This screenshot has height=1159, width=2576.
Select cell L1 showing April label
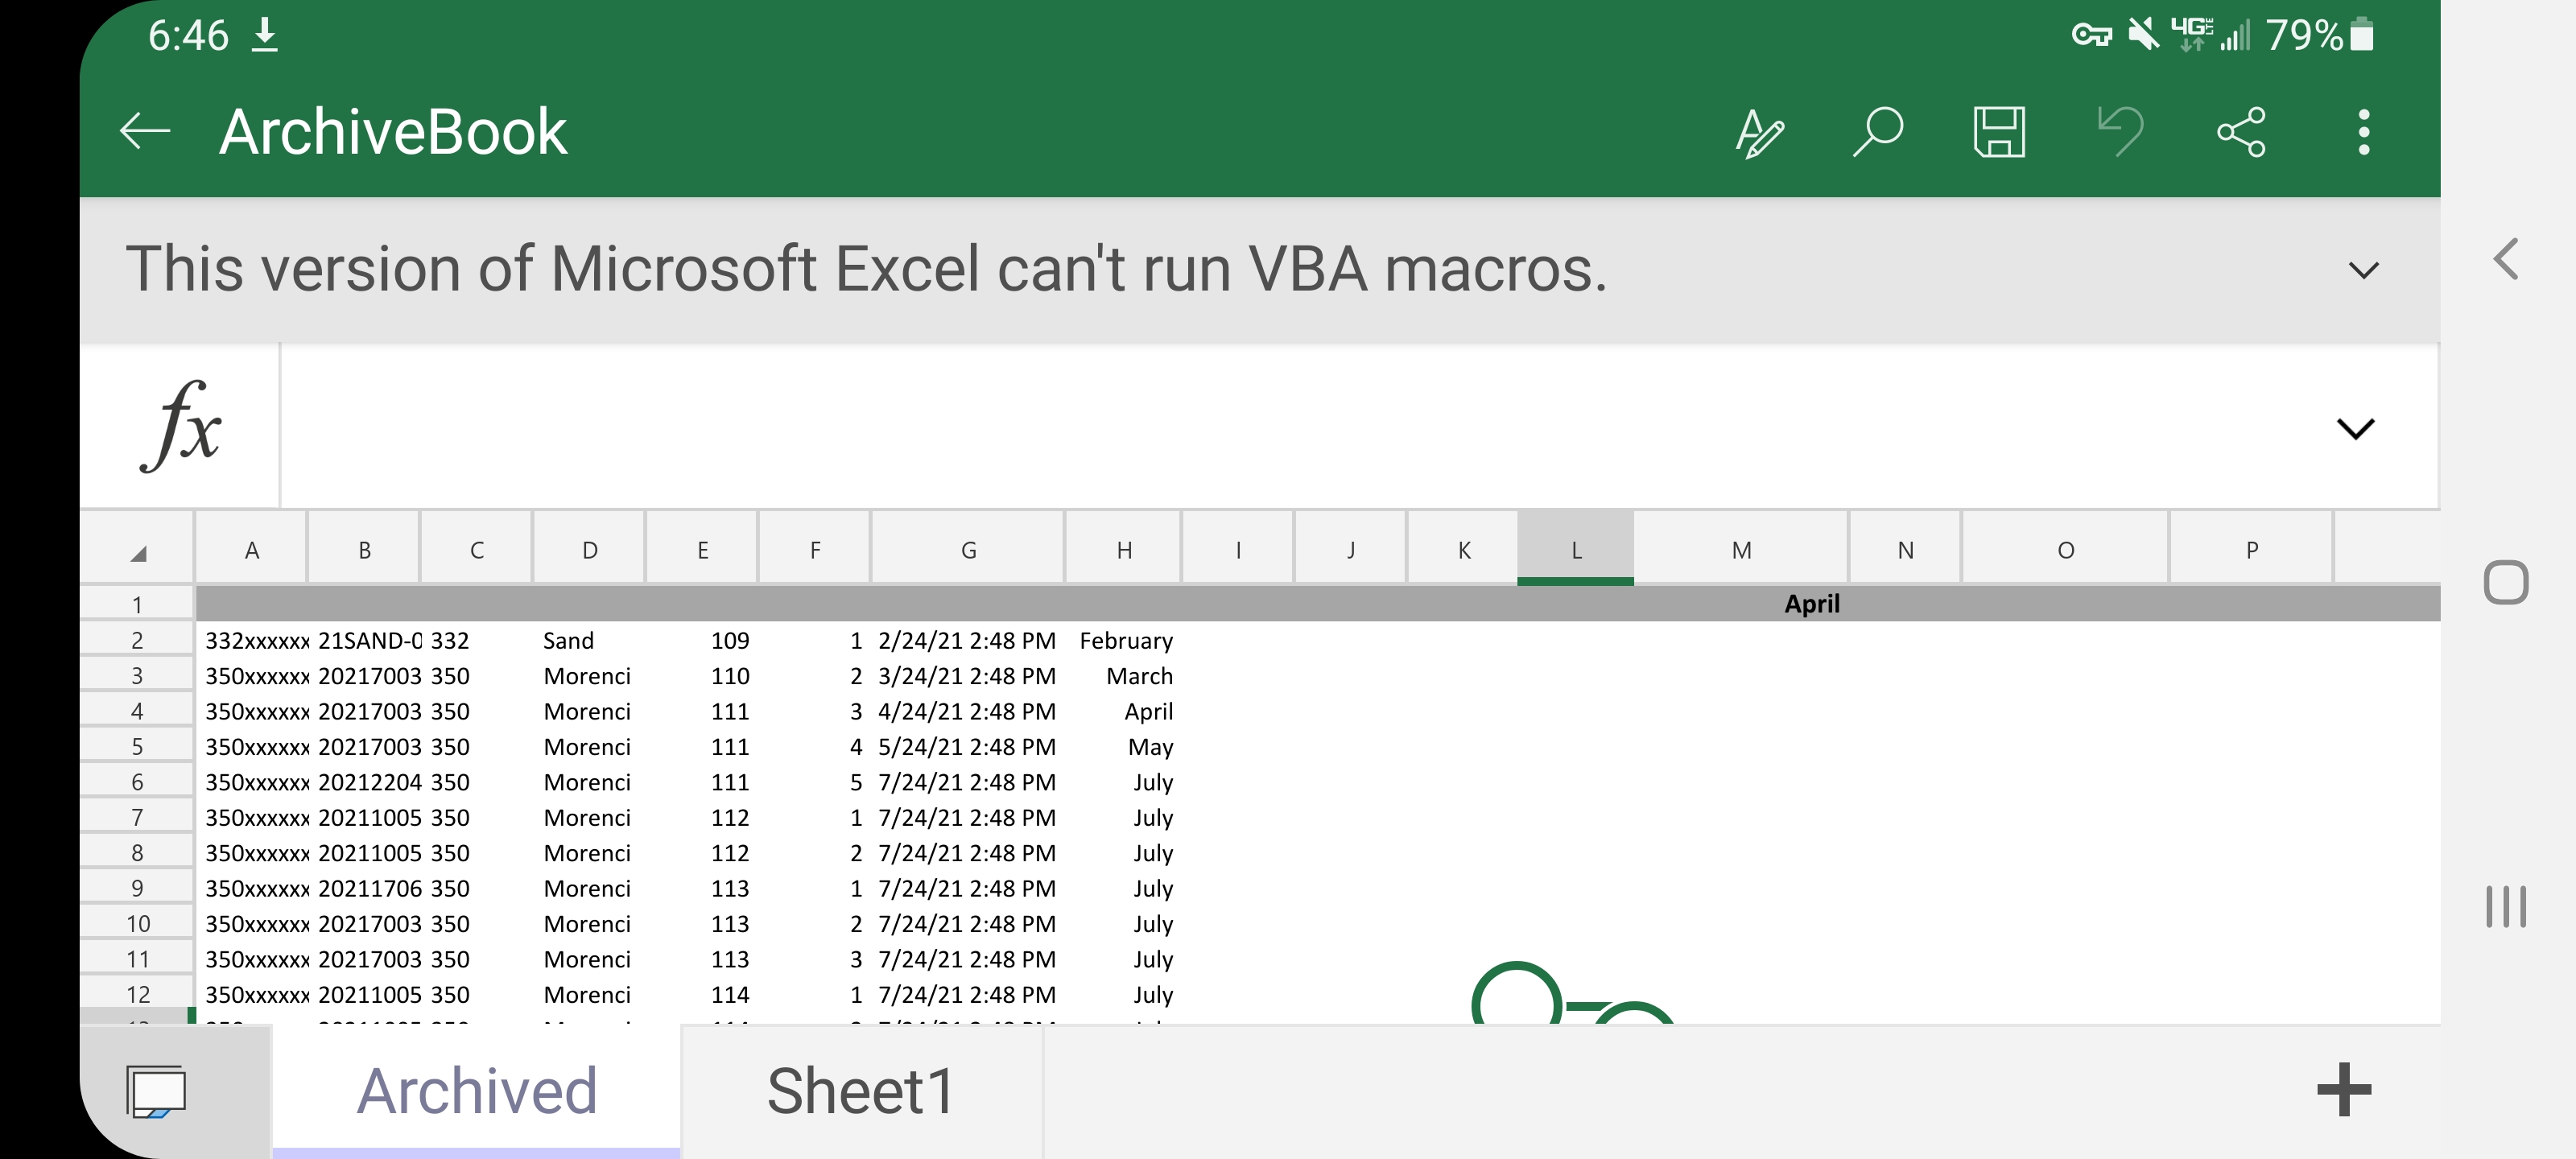pyautogui.click(x=1574, y=603)
